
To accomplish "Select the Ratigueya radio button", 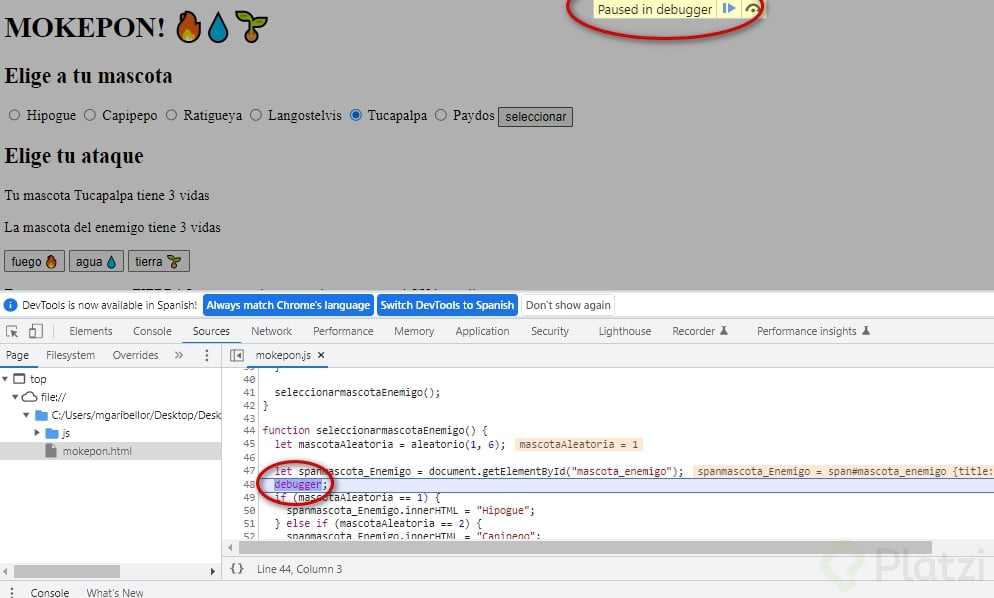I will (x=171, y=115).
